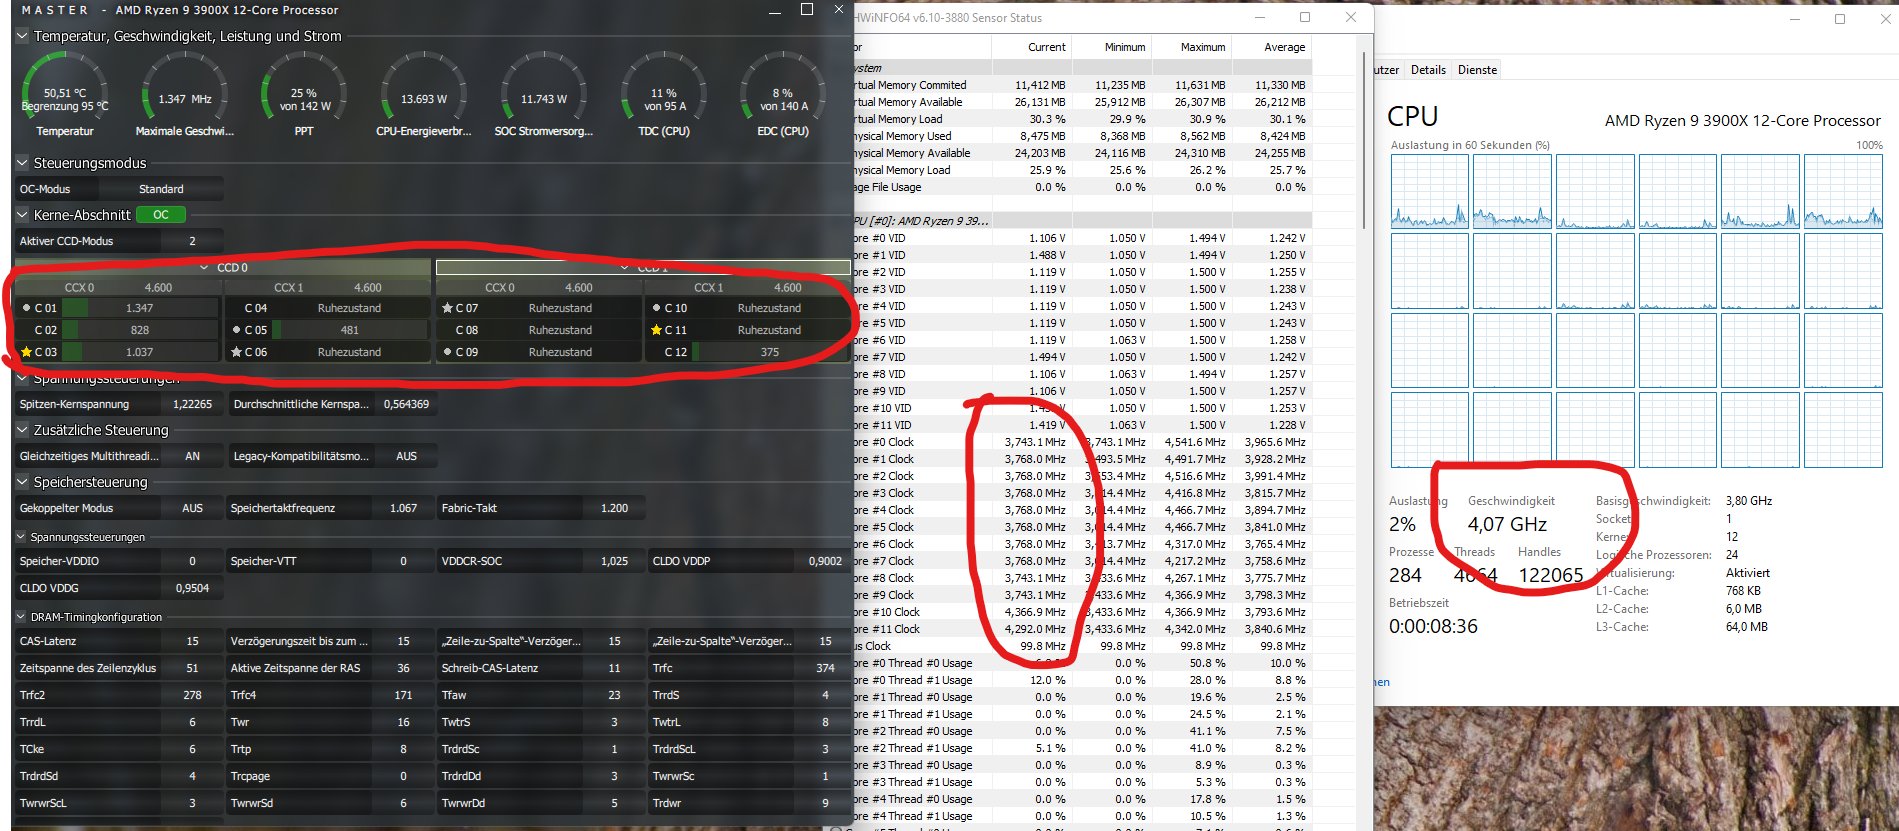Click the C 01 frequency bar showing 1.347
Viewport: 1899px width, 831px height.
pyautogui.click(x=140, y=308)
